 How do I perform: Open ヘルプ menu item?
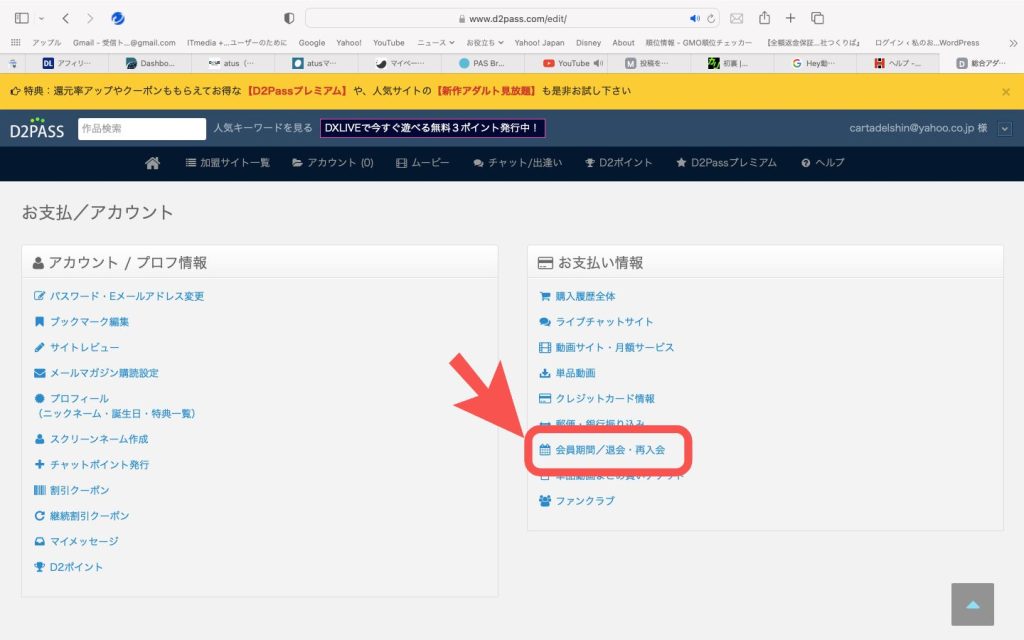[823, 163]
